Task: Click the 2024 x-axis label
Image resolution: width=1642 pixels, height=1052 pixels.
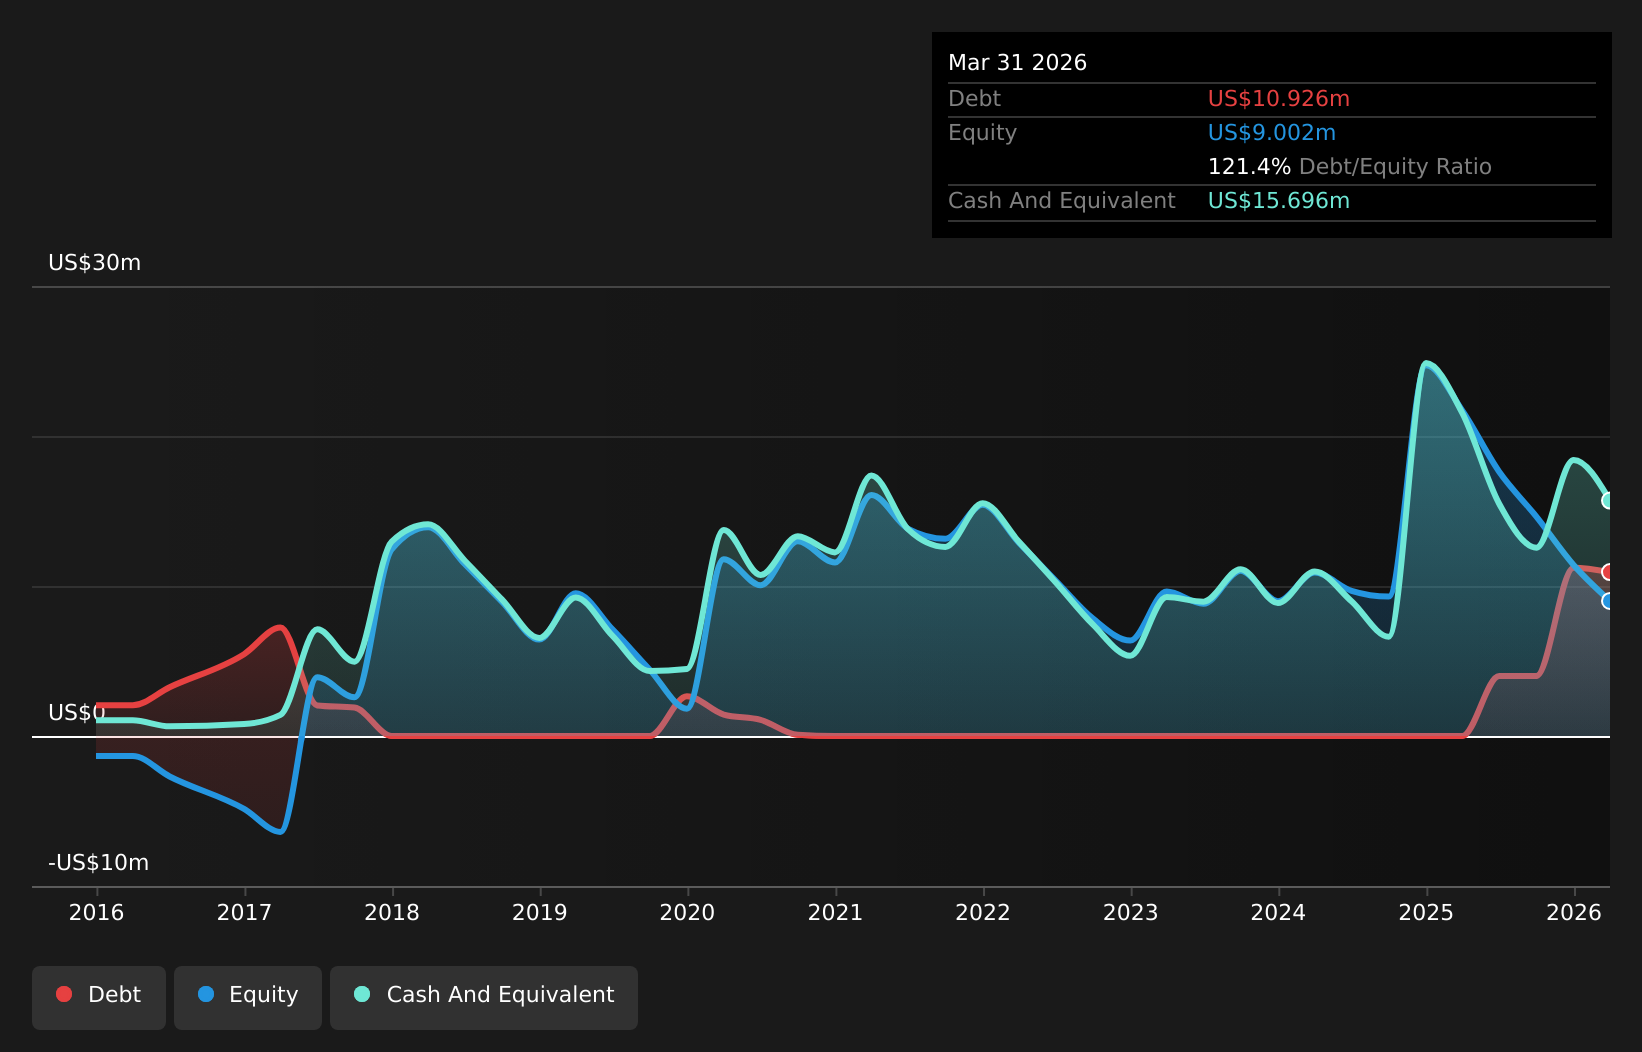Action: click(1279, 912)
